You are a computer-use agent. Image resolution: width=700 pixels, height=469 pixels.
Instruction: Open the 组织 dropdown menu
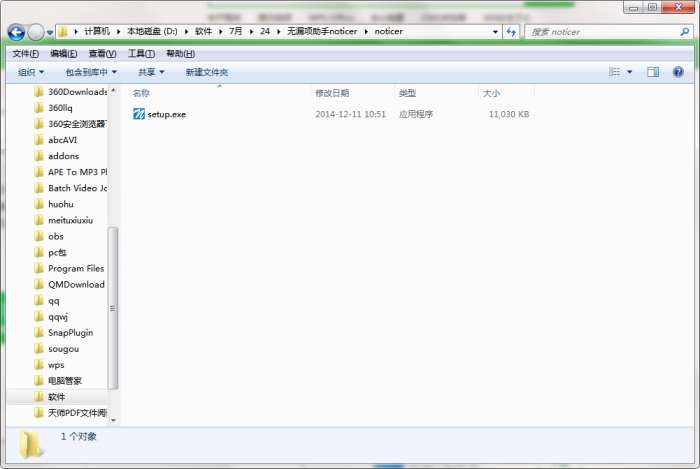pos(31,72)
